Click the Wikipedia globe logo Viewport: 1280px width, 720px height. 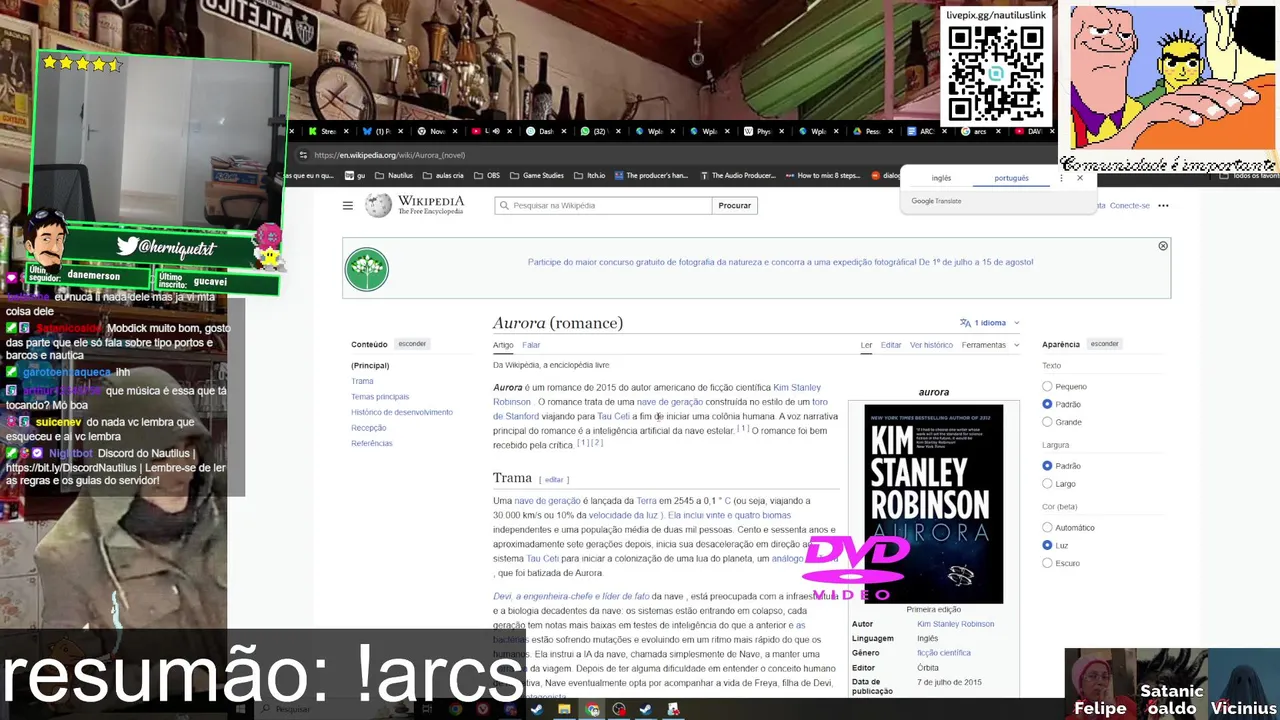(x=378, y=205)
